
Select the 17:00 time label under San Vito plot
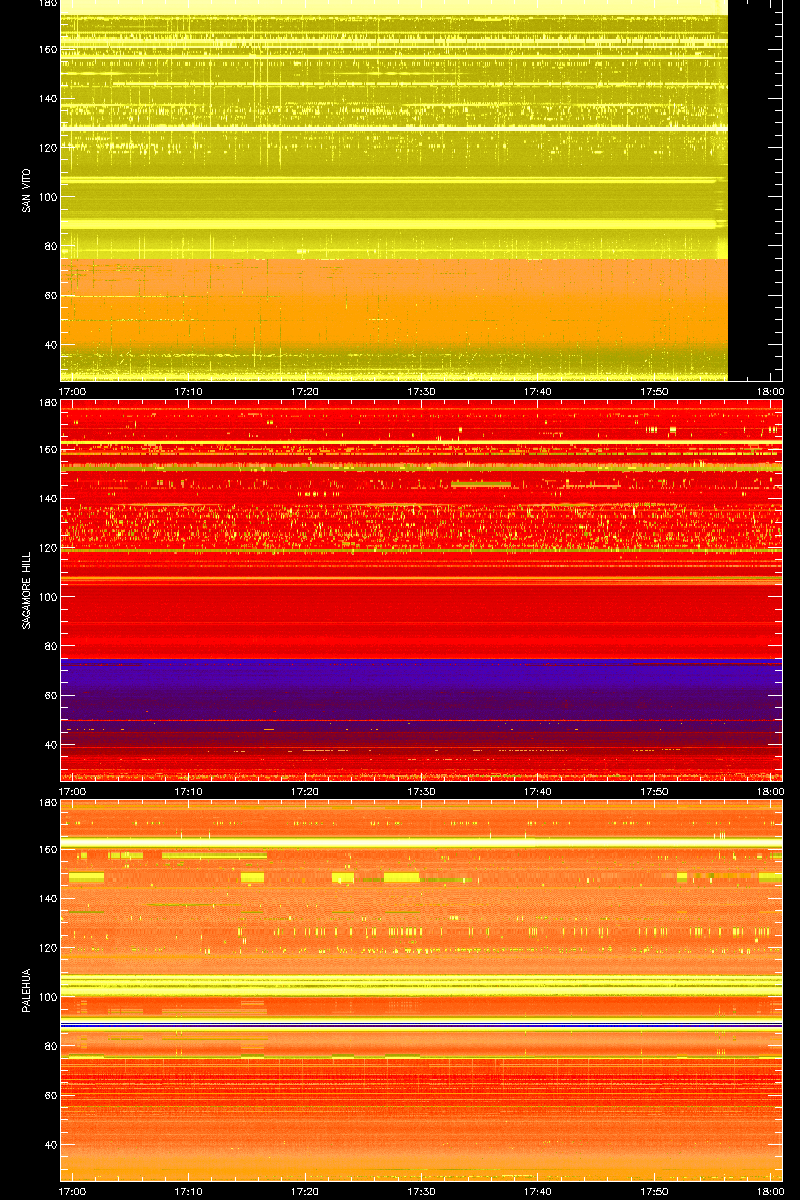pyautogui.click(x=72, y=391)
